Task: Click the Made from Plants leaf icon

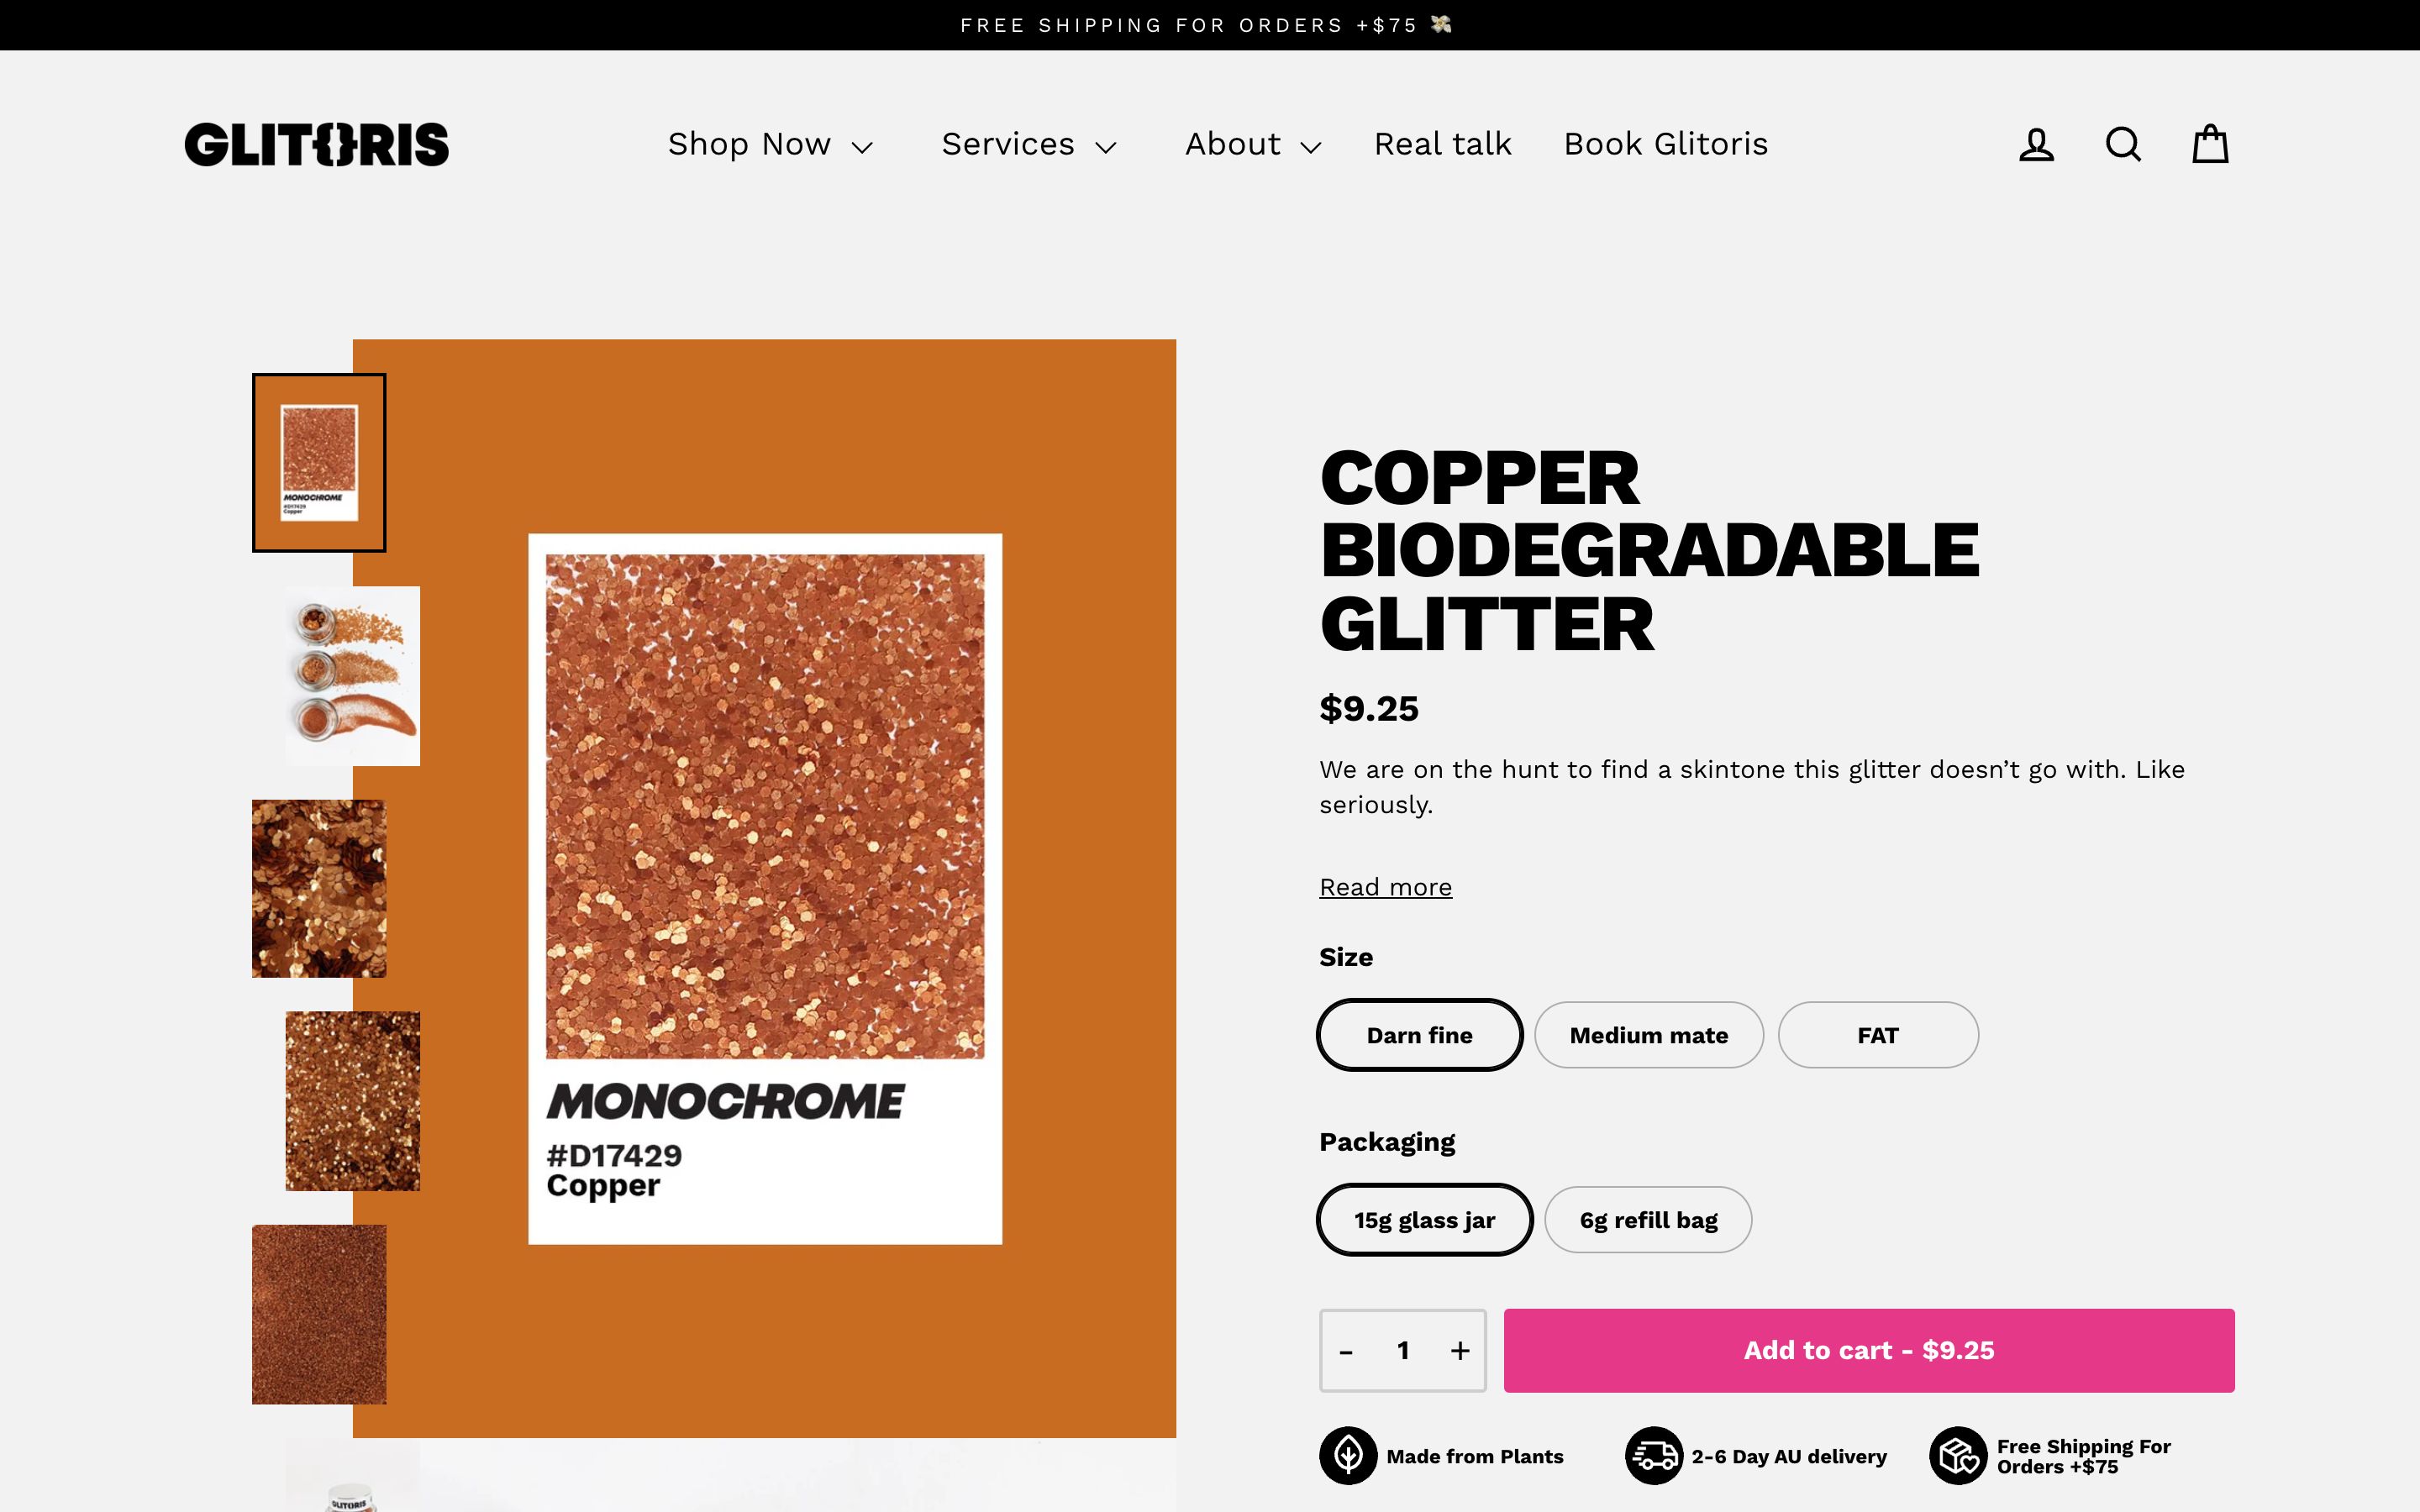Action: tap(1348, 1456)
